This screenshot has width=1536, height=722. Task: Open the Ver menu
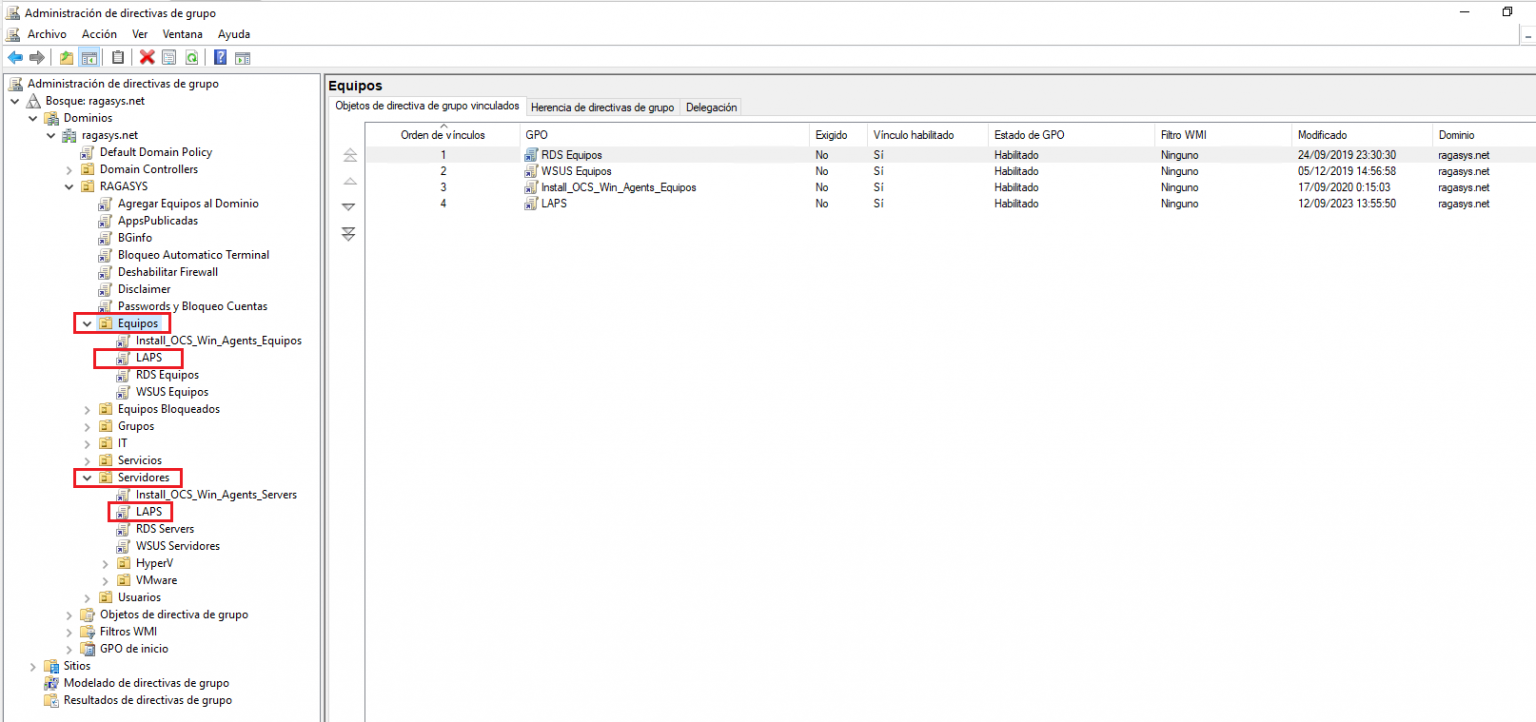[x=139, y=33]
